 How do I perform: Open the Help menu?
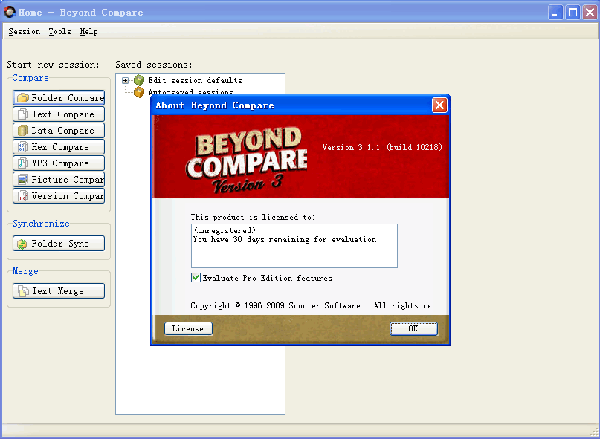88,31
